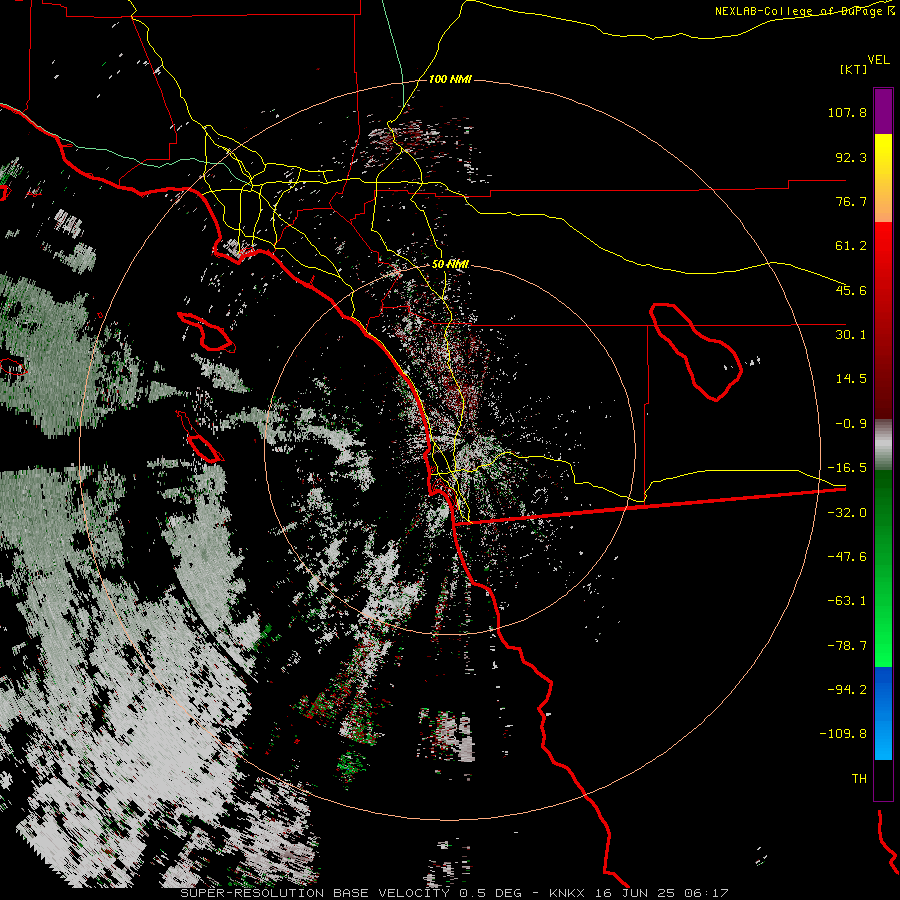900x900 pixels.
Task: Select the 61.2 scale label
Action: click(x=851, y=246)
